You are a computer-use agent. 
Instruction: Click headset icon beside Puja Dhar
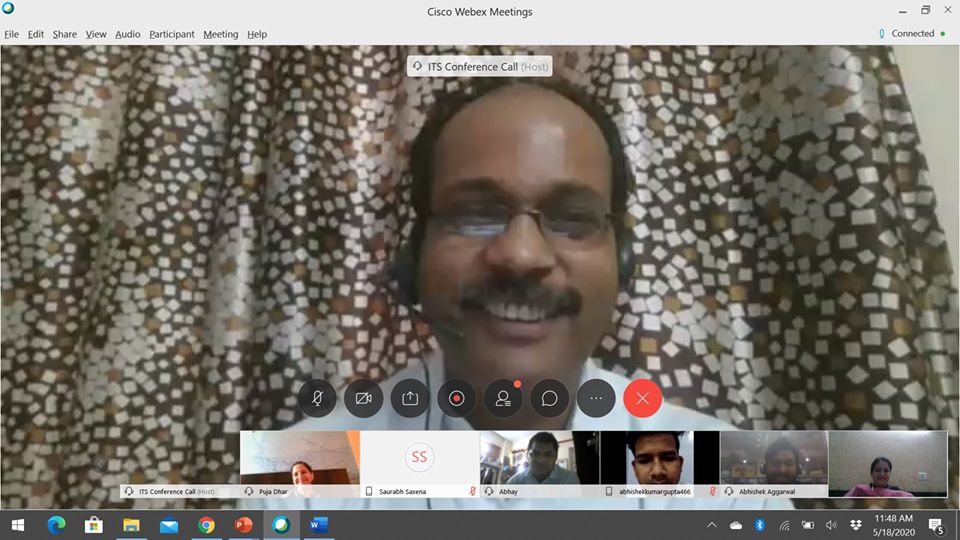pyautogui.click(x=249, y=491)
